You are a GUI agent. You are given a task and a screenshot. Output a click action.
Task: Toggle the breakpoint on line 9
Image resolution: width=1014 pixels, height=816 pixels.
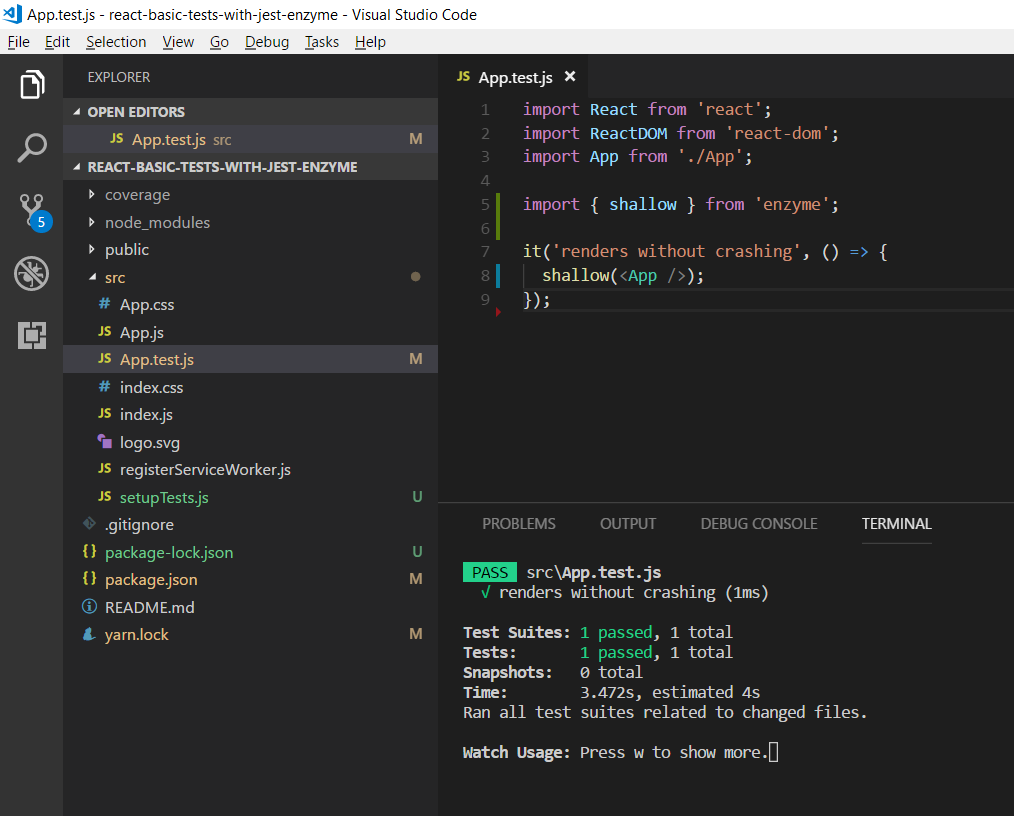point(497,298)
